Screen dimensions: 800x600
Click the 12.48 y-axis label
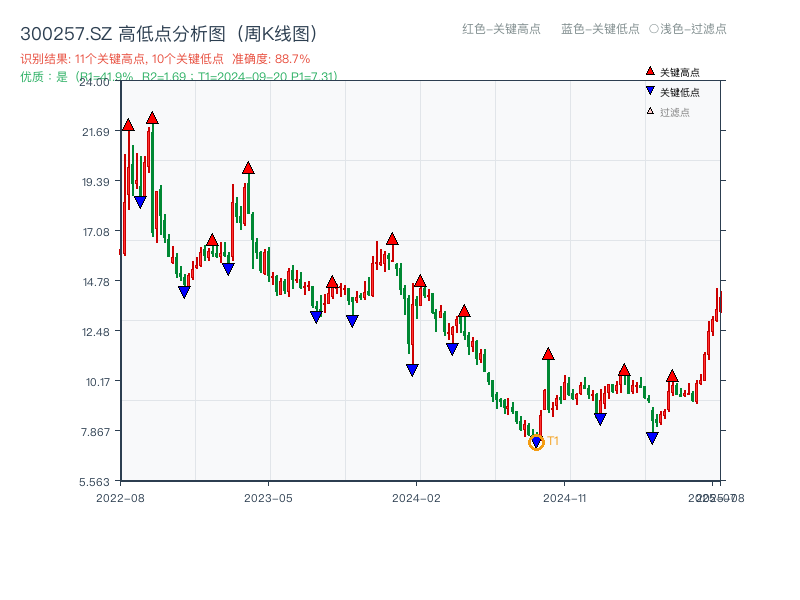pyautogui.click(x=96, y=332)
